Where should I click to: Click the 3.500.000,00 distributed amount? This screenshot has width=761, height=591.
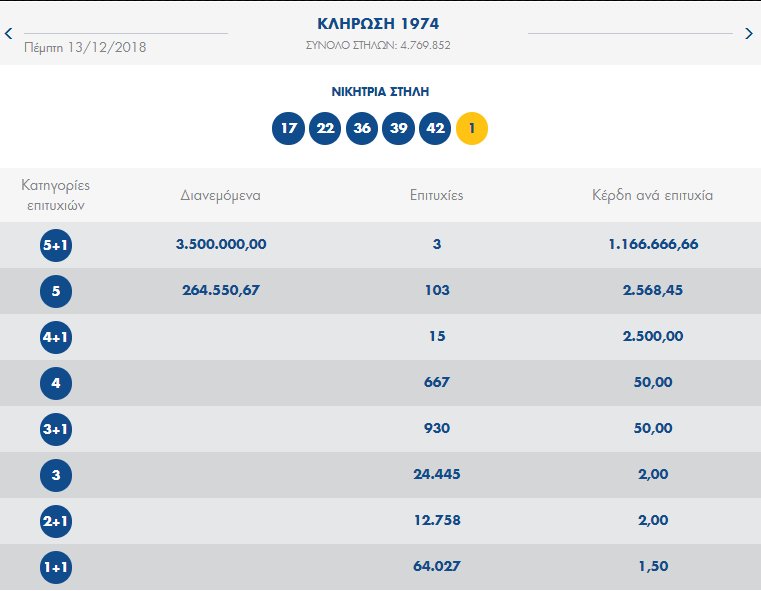click(x=220, y=244)
